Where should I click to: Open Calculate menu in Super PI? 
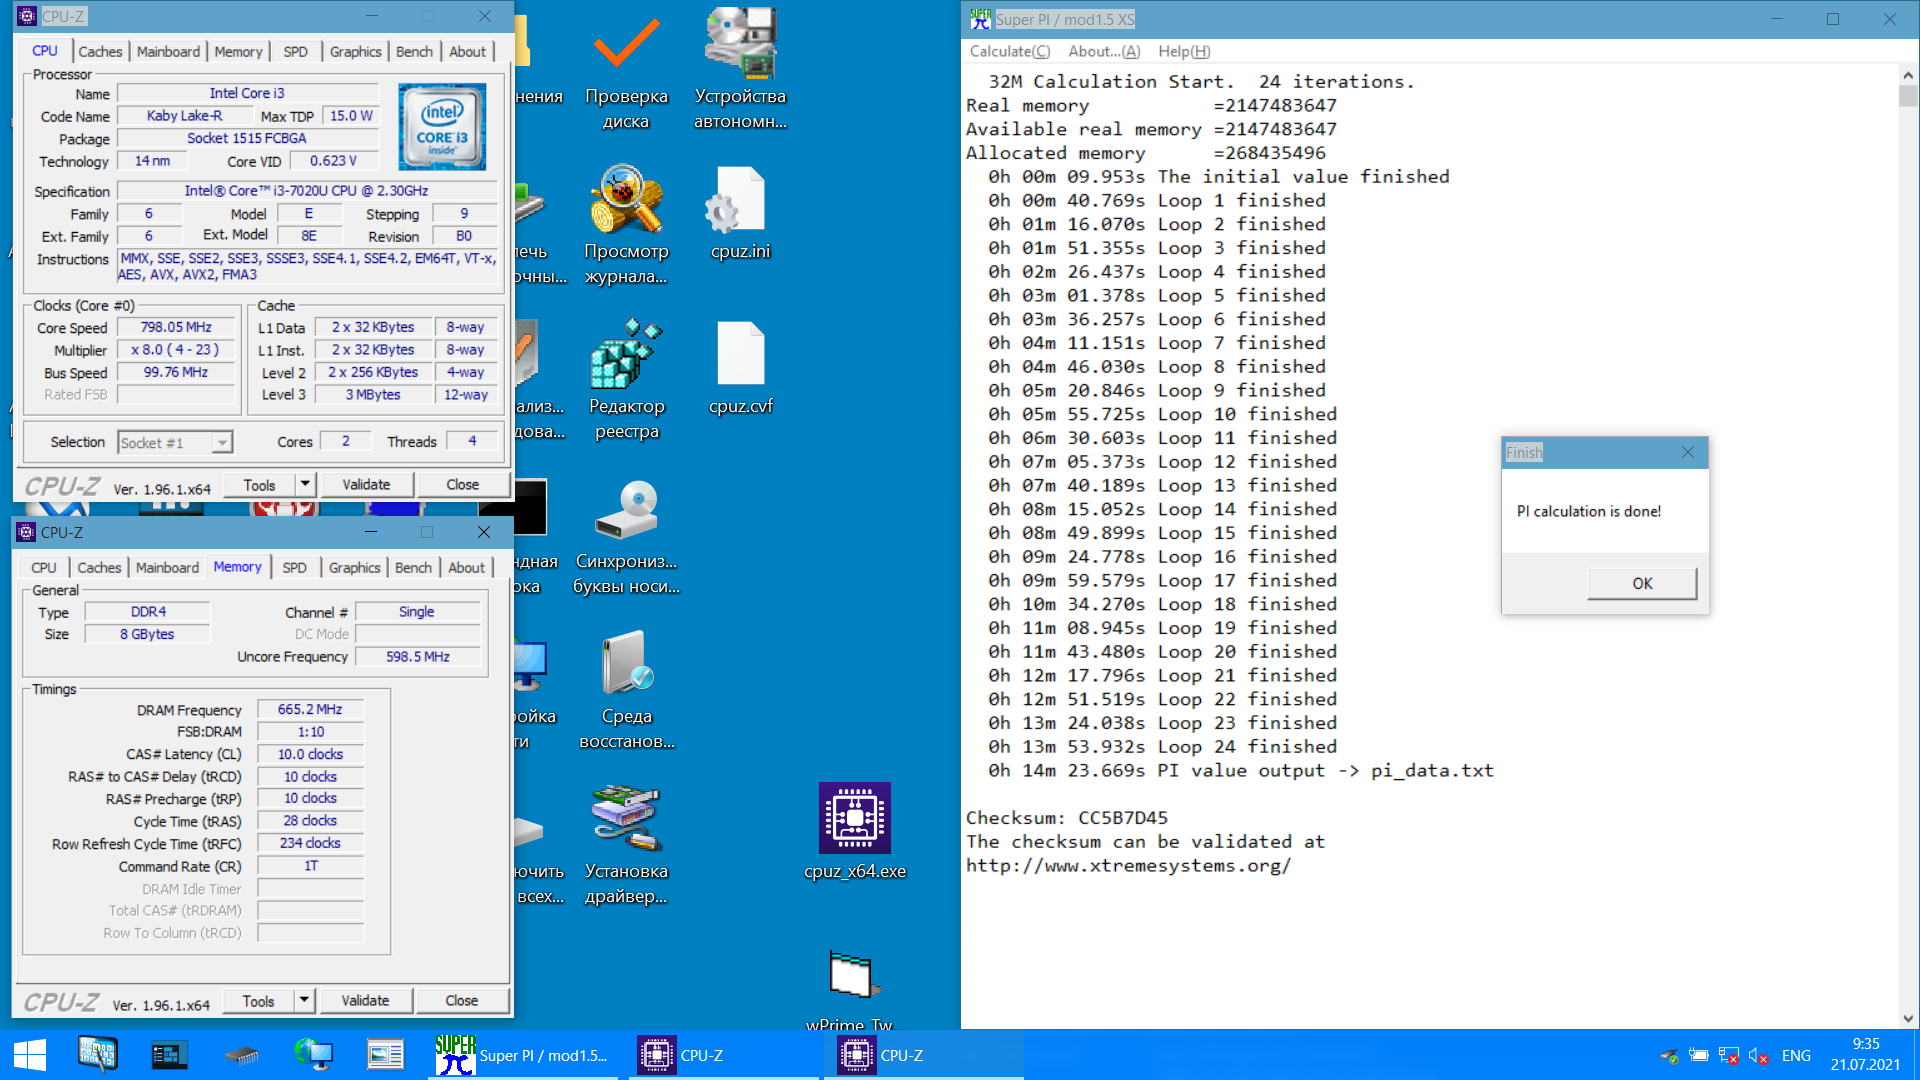(x=1010, y=52)
